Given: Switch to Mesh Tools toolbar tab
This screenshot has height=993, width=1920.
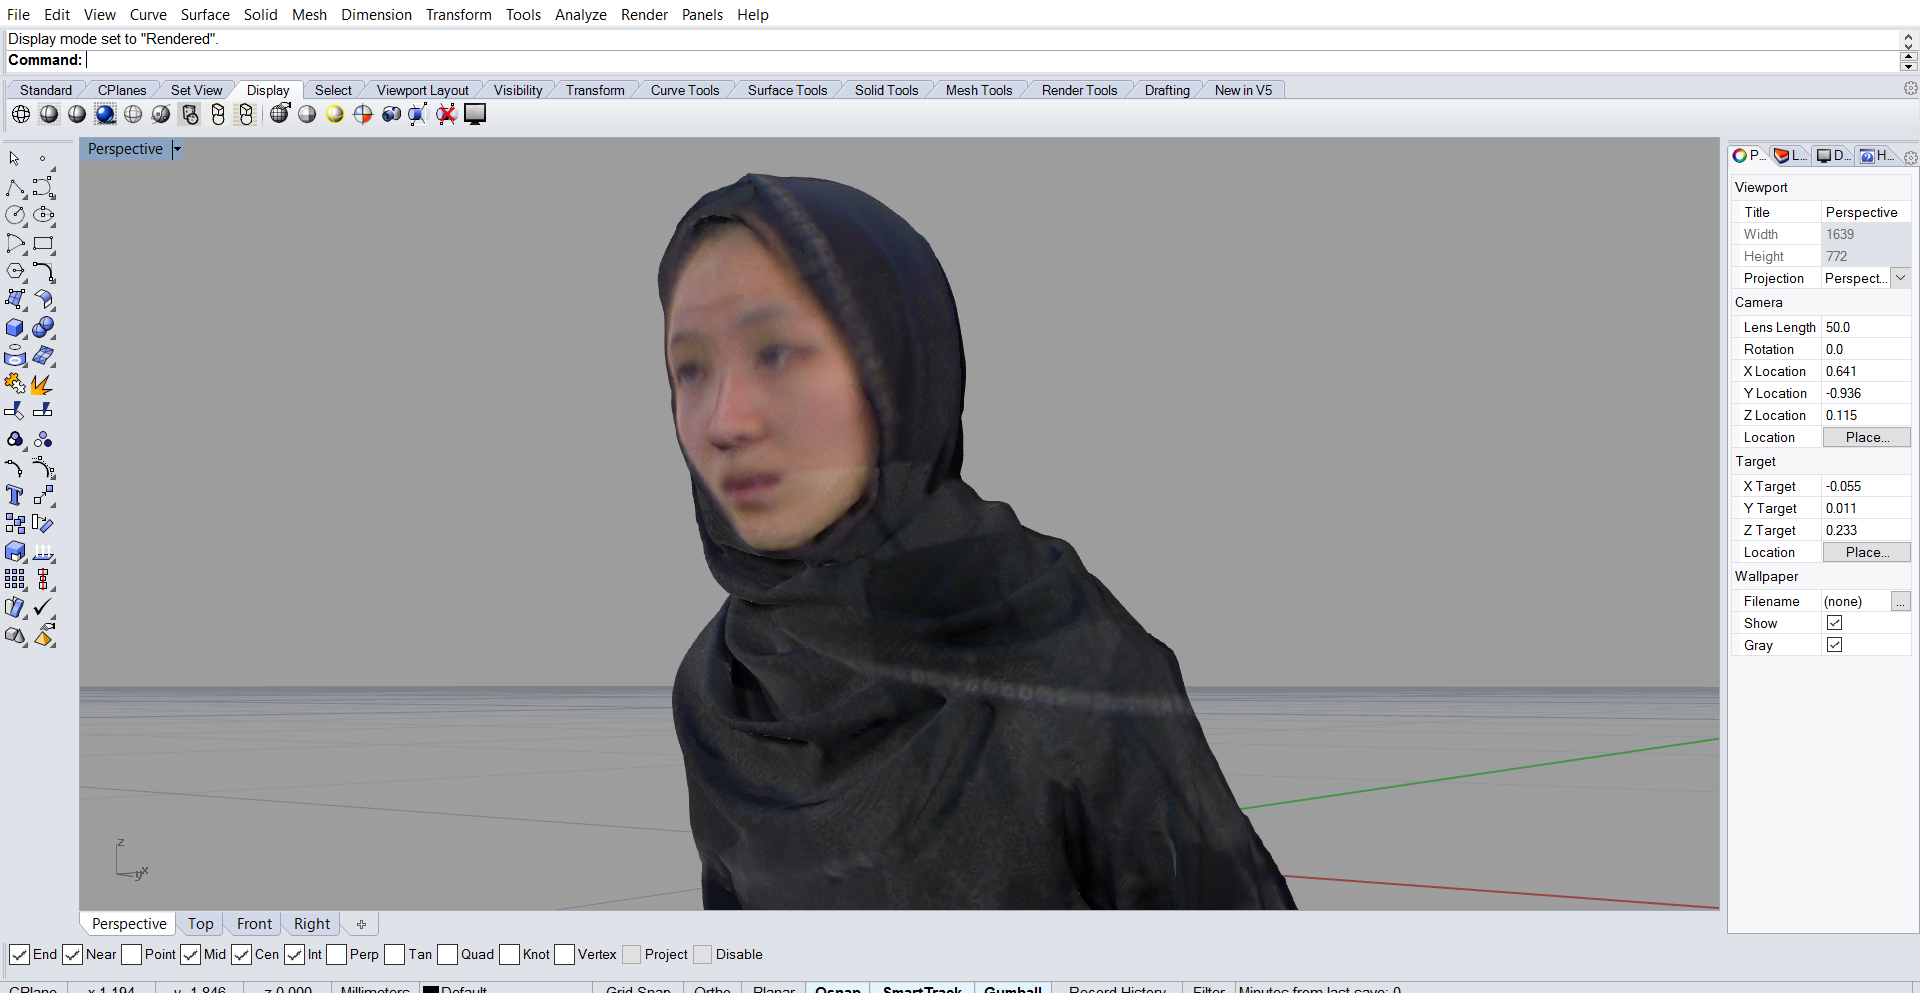Looking at the screenshot, I should pos(979,90).
